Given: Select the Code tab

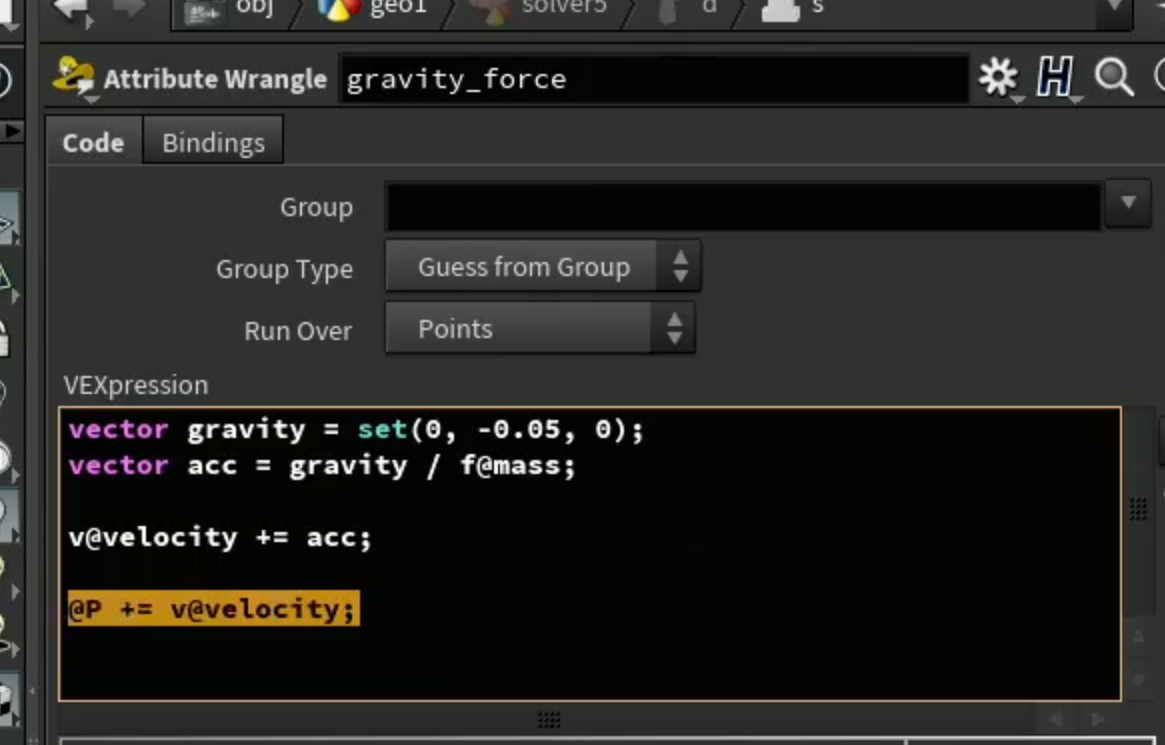Looking at the screenshot, I should [94, 141].
